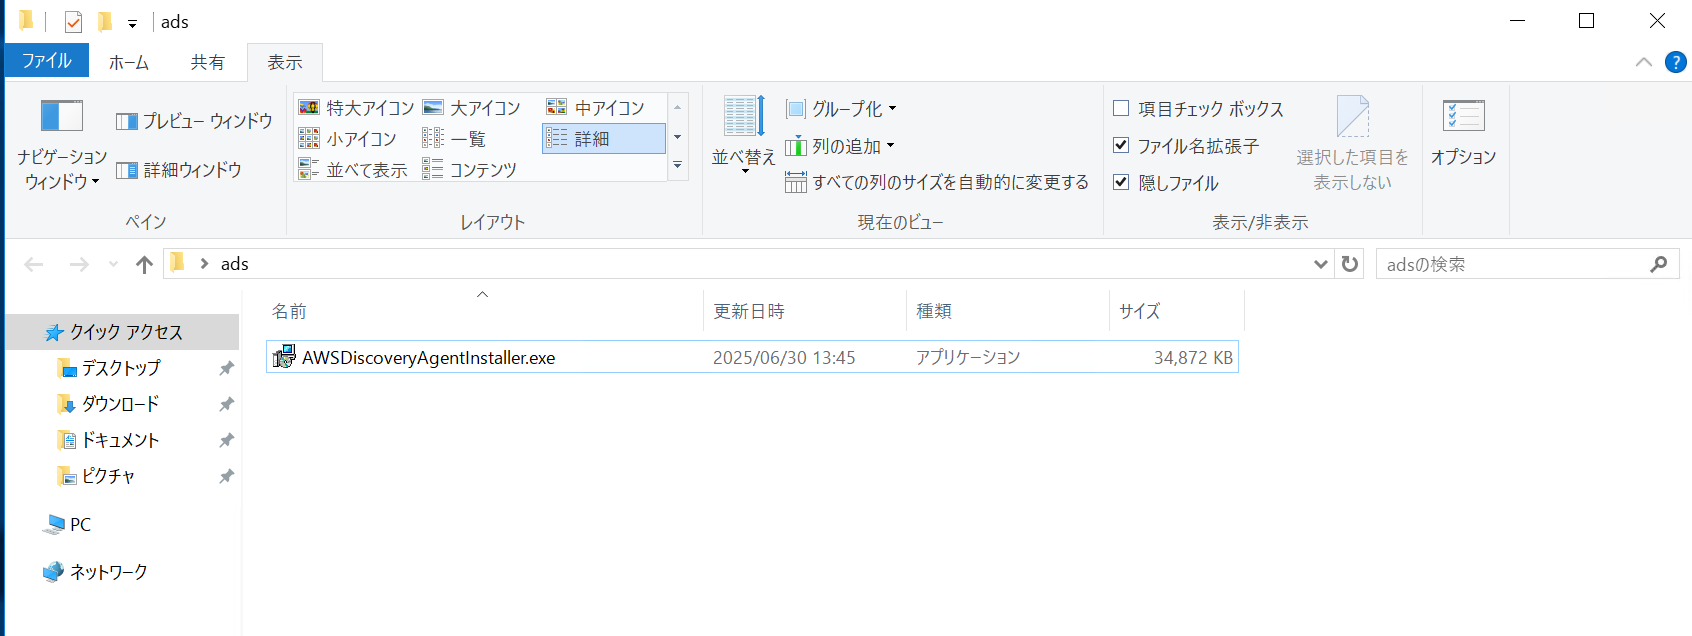The height and width of the screenshot is (636, 1692).
Task: Open the address bar history dropdown
Action: tap(1320, 264)
